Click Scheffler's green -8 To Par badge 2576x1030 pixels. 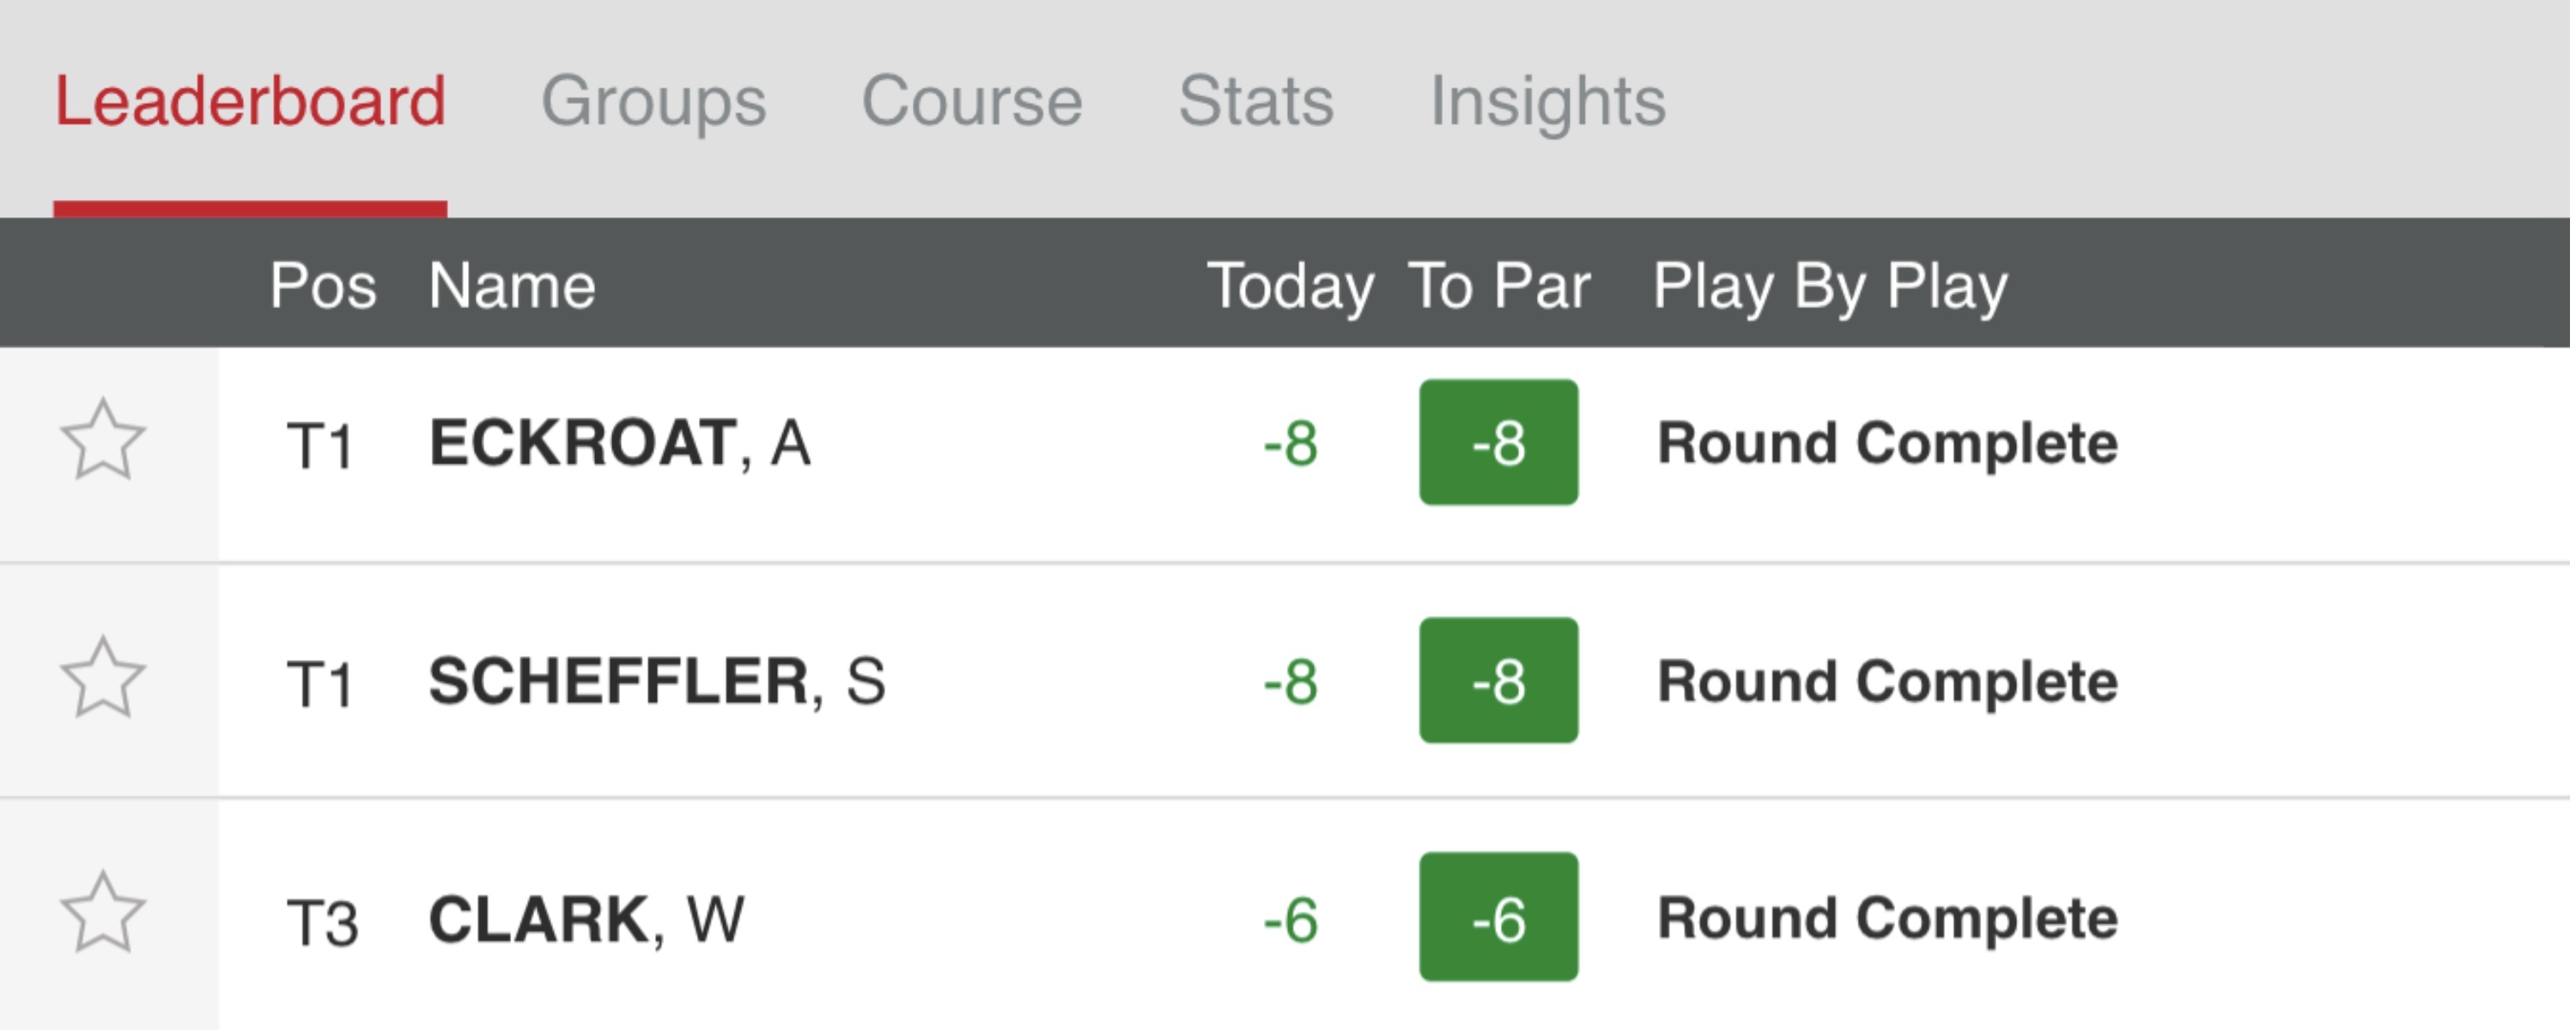1498,681
